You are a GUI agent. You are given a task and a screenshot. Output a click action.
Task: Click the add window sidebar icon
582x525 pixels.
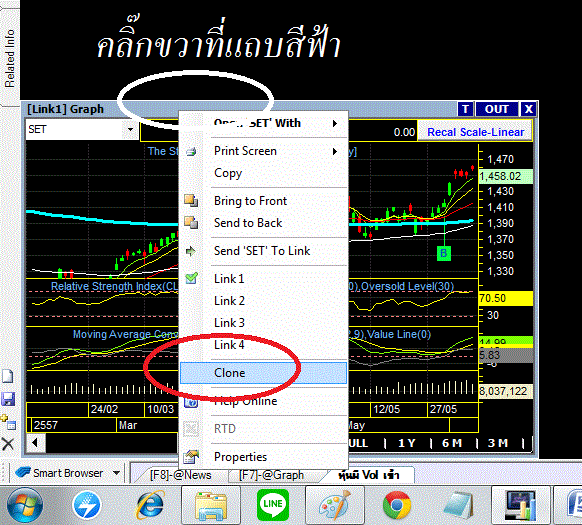[x=8, y=422]
